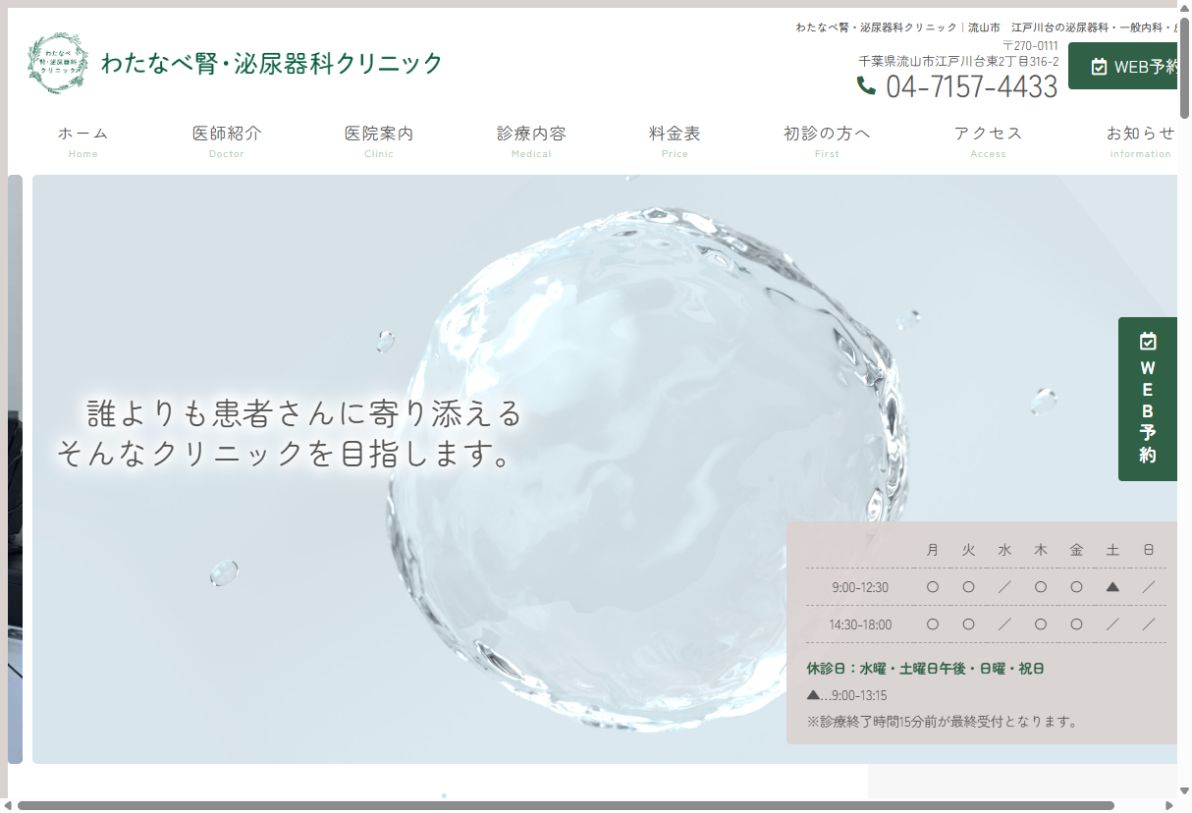Image resolution: width=1192 pixels, height=813 pixels.
Task: Open the お知らせ Information menu item
Action: coord(1140,141)
